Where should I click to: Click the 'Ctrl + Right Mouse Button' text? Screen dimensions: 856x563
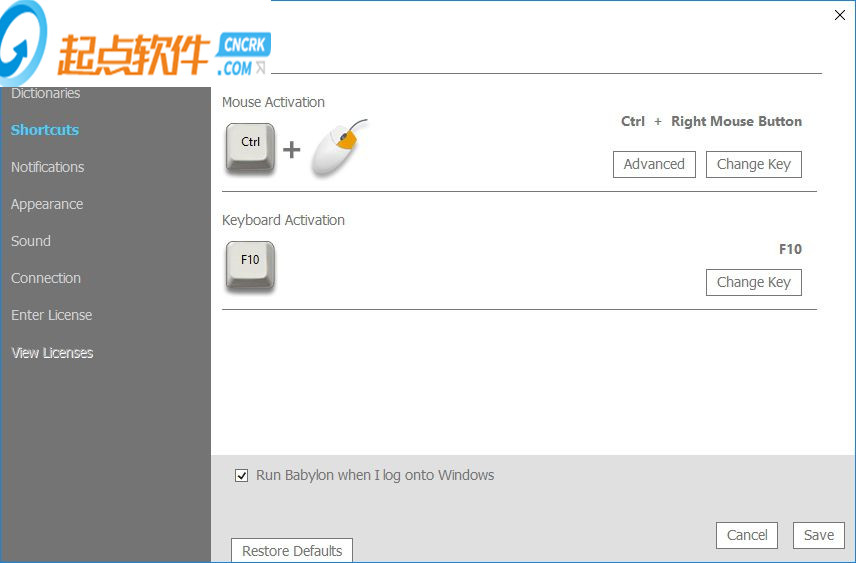pyautogui.click(x=711, y=121)
